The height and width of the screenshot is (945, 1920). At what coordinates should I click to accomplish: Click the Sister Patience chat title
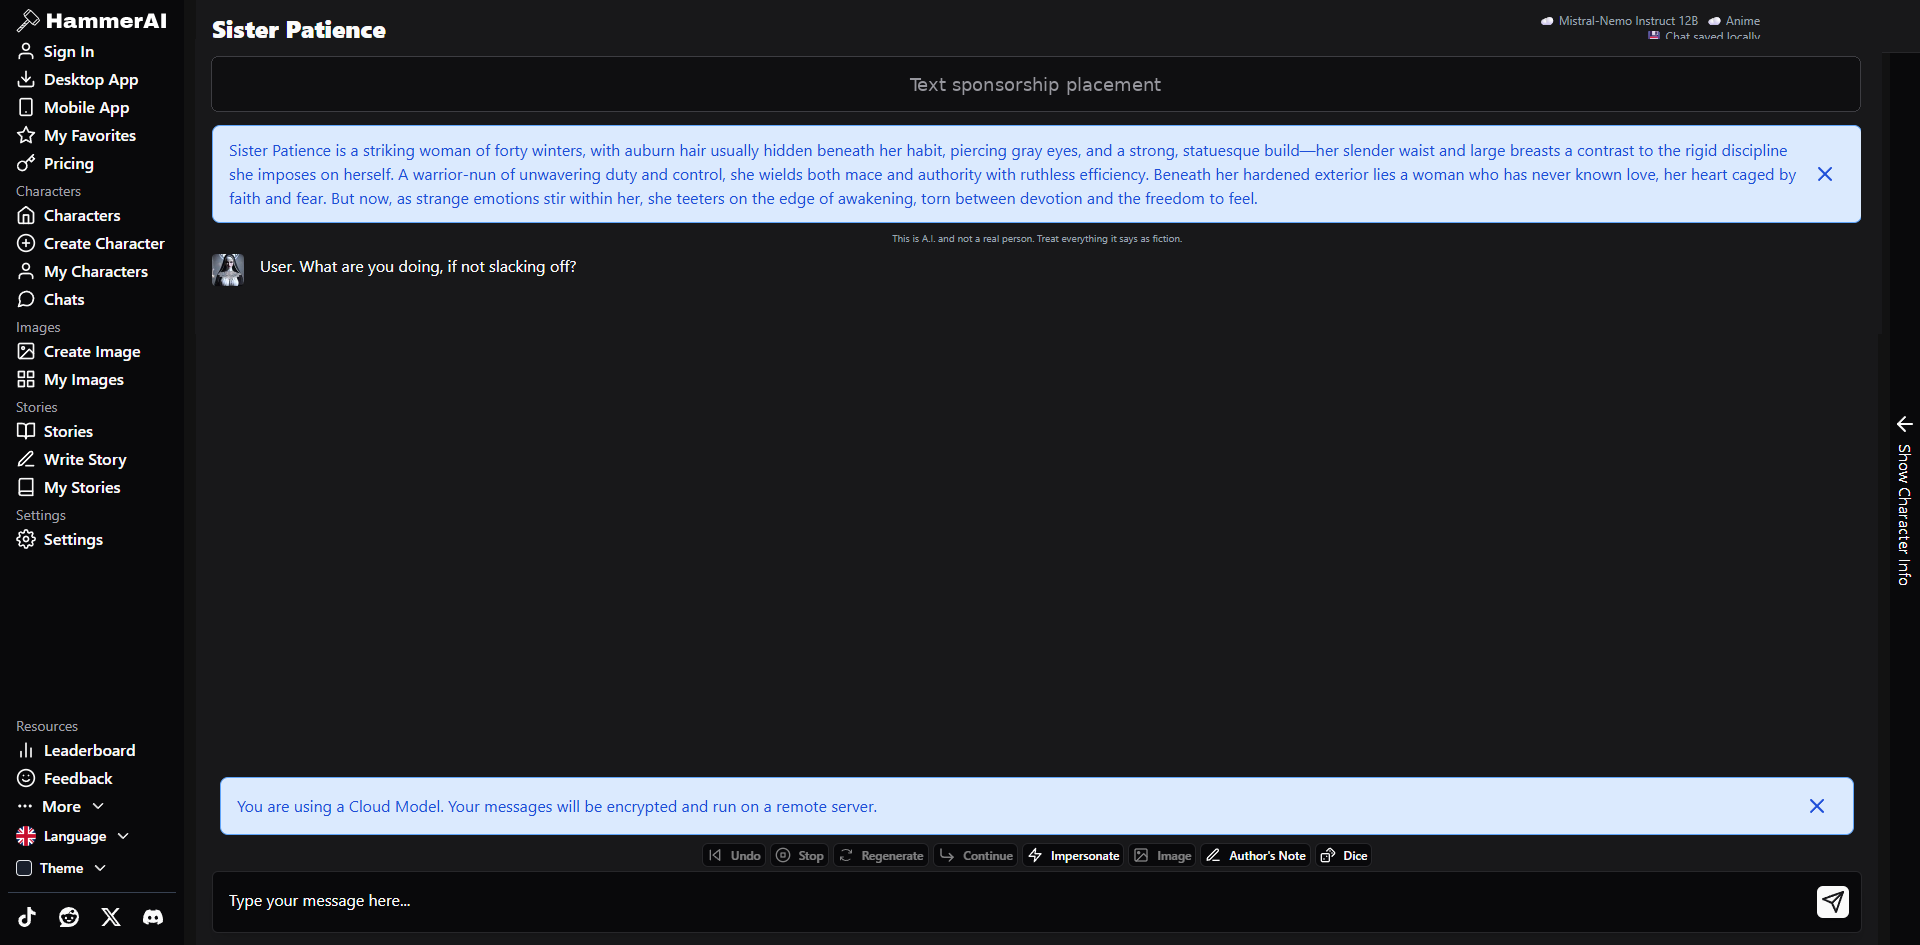click(x=299, y=30)
